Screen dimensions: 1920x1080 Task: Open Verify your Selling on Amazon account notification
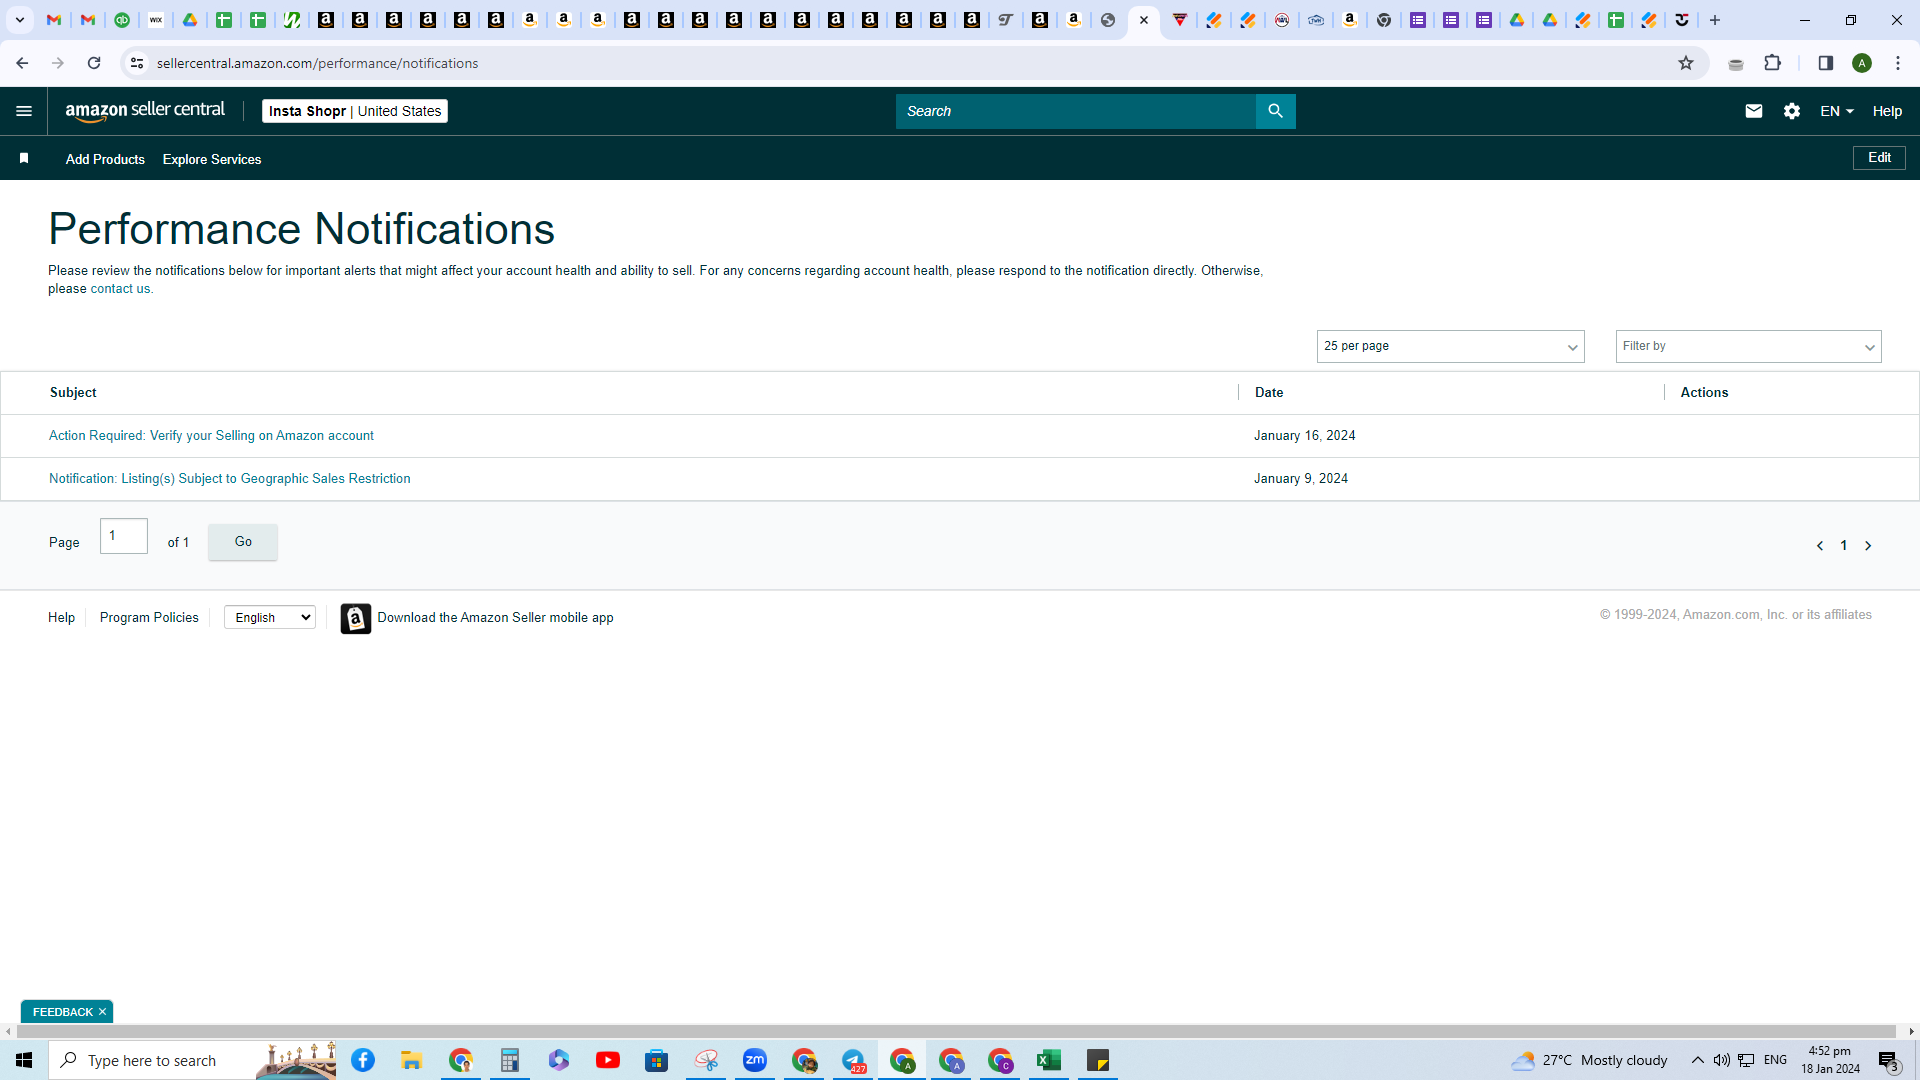coord(211,436)
